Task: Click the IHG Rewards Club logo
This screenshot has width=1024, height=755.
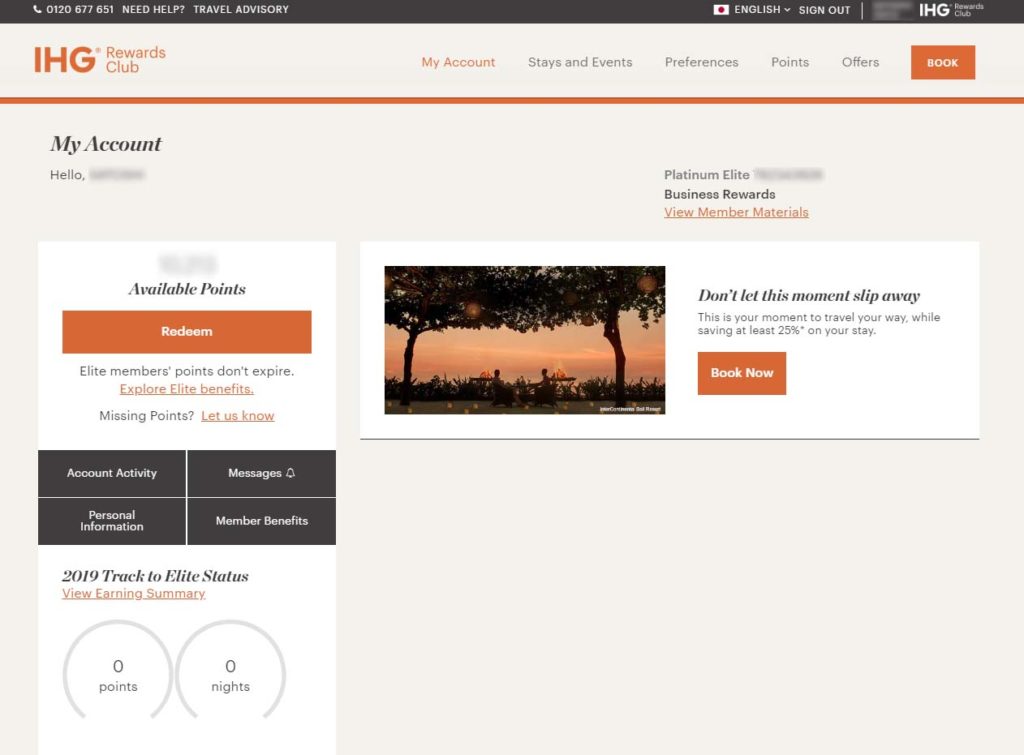Action: 100,60
